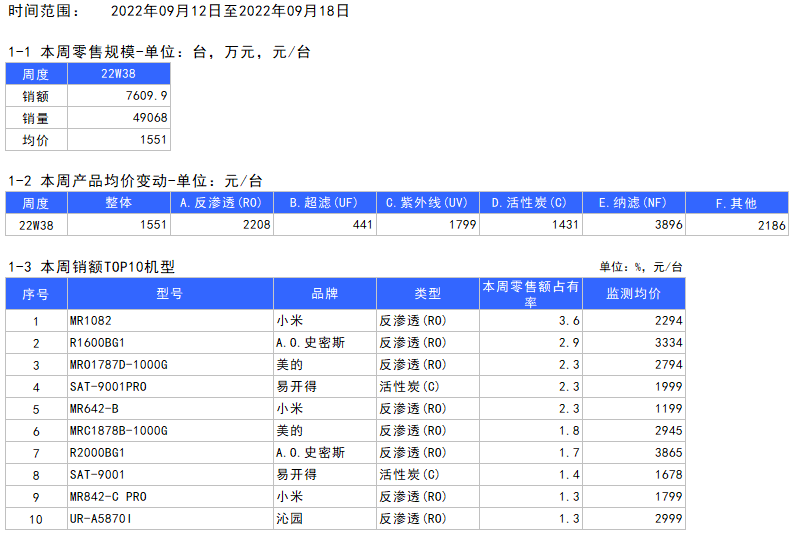
Task: Click the heading 1-3 本周销额TOP10机型
Action: click(x=92, y=267)
